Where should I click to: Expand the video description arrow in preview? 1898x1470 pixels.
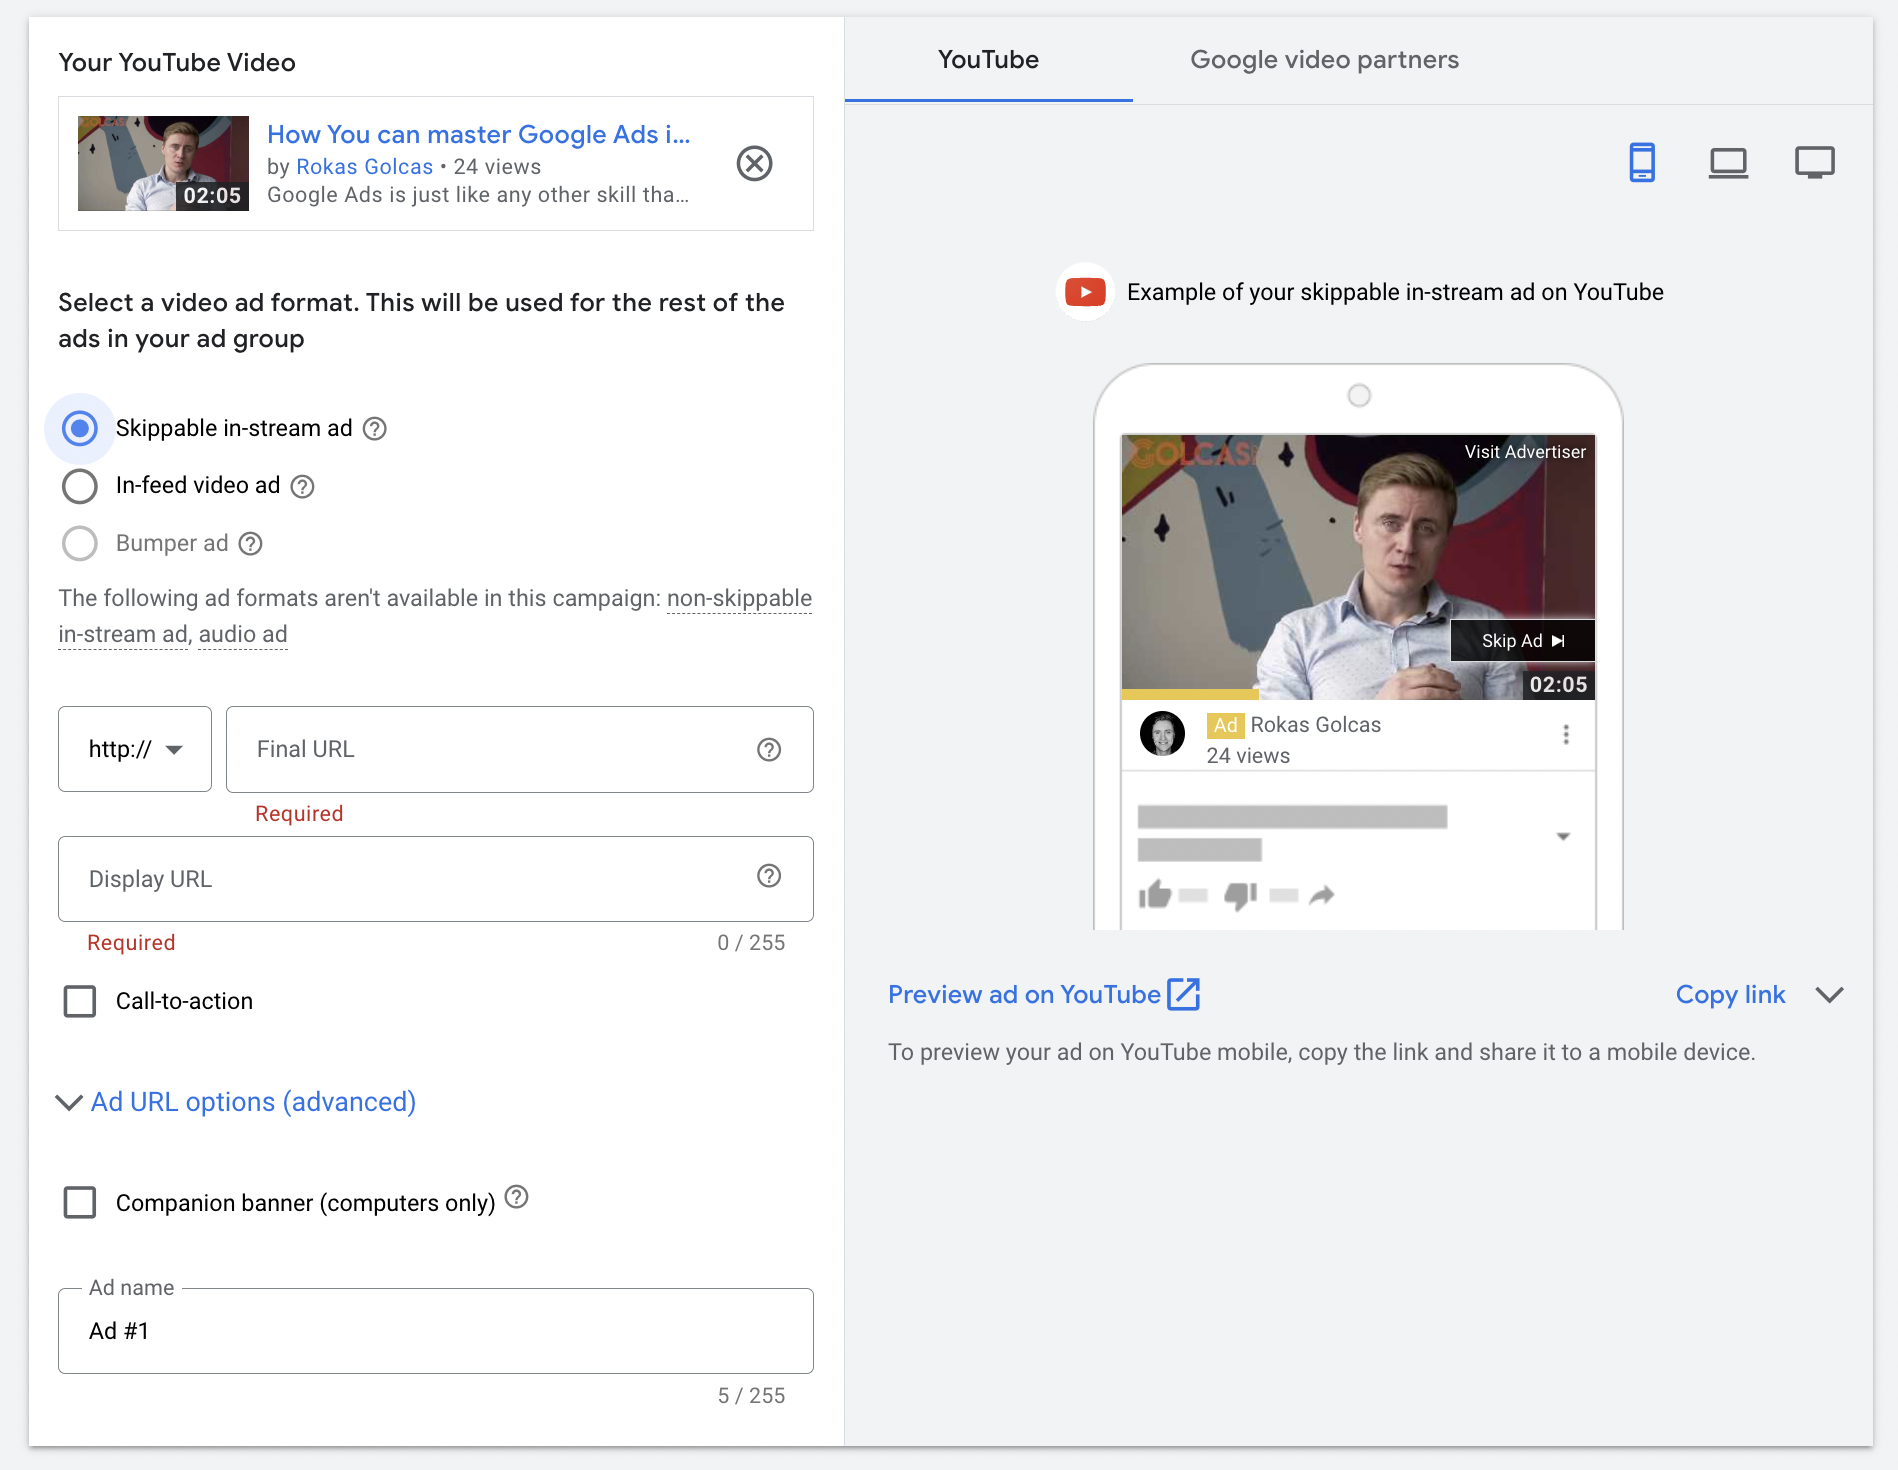coord(1563,836)
